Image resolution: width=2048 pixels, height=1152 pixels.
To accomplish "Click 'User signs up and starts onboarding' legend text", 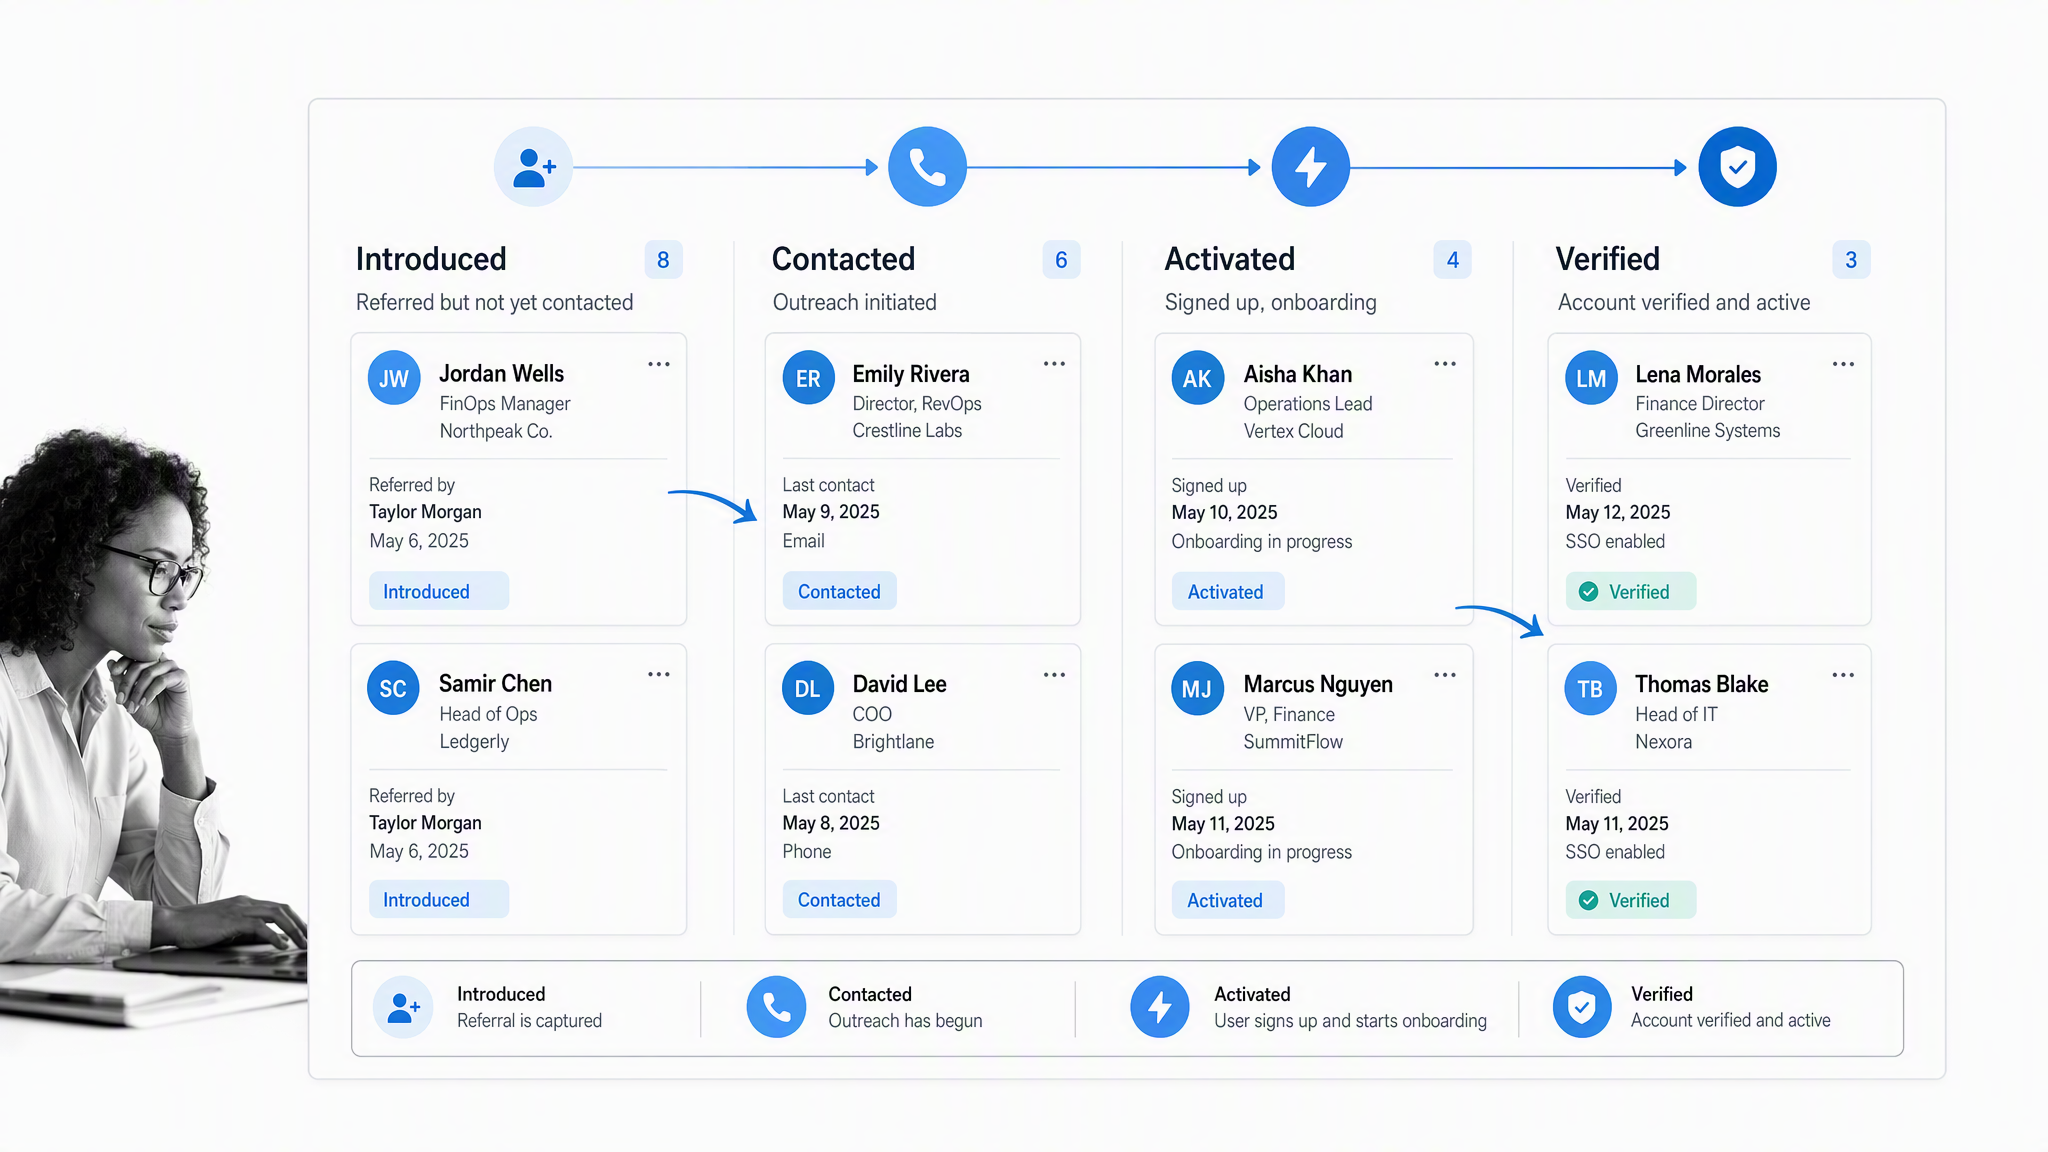I will (1350, 1020).
